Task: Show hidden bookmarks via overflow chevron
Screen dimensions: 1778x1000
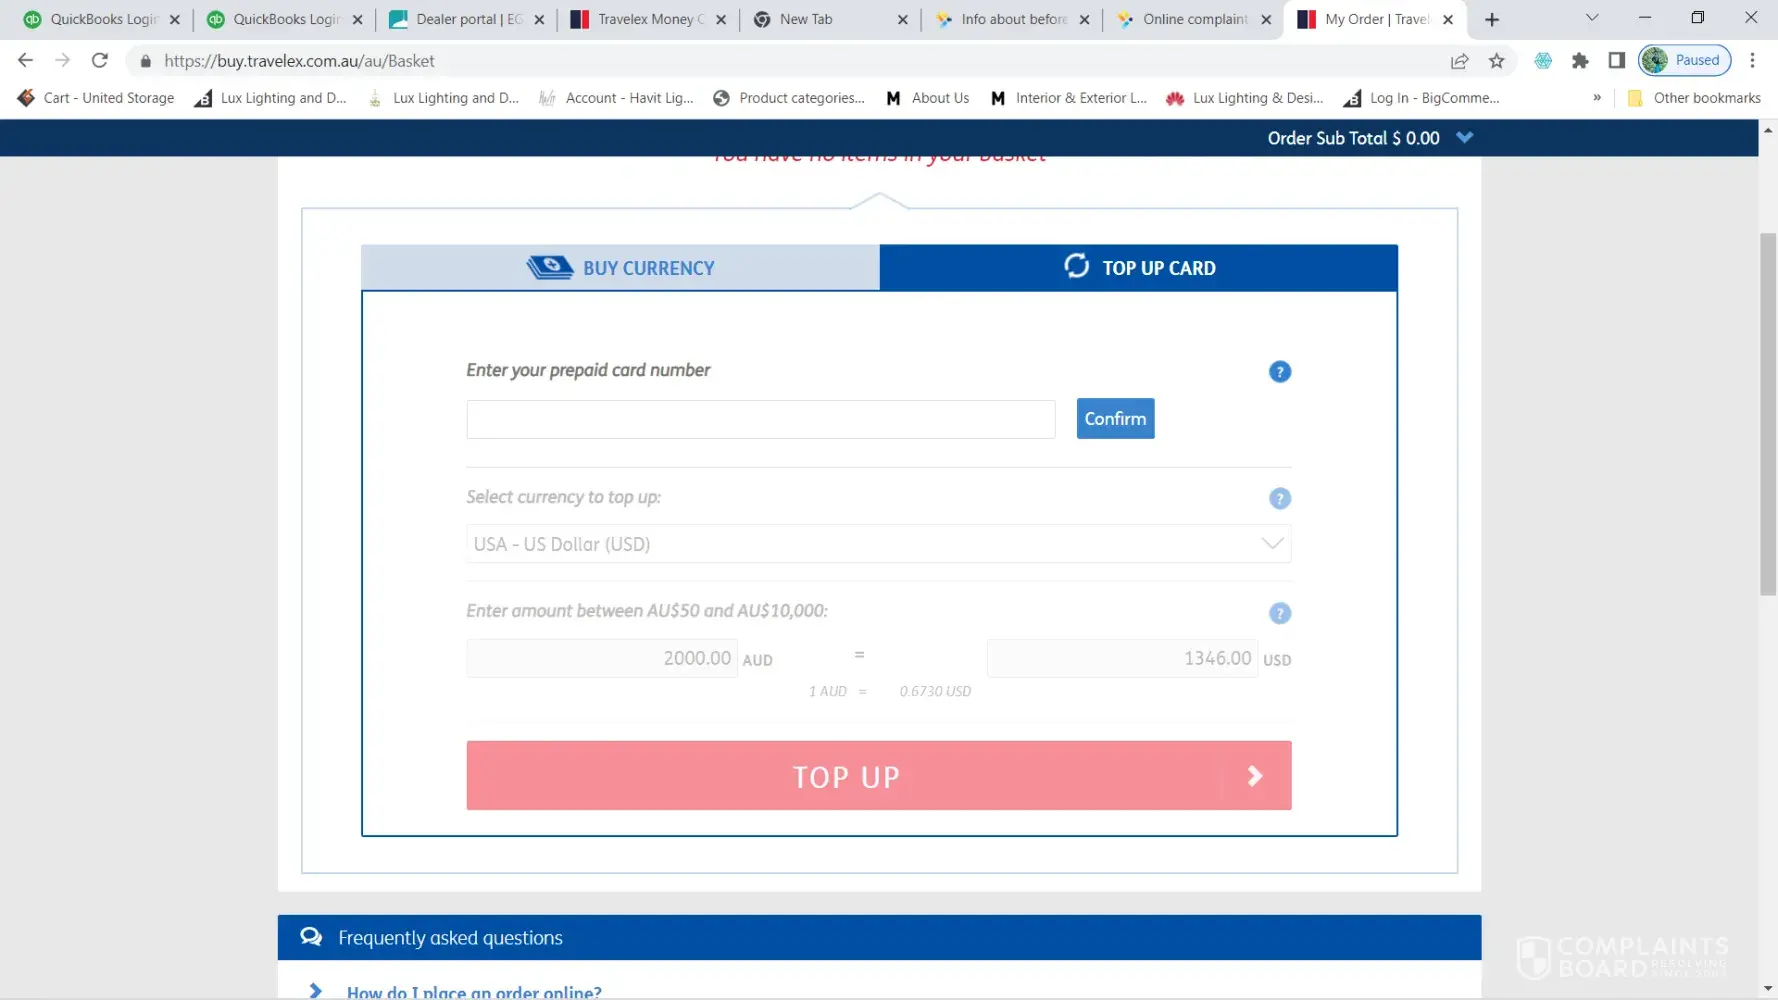Action: (1596, 98)
